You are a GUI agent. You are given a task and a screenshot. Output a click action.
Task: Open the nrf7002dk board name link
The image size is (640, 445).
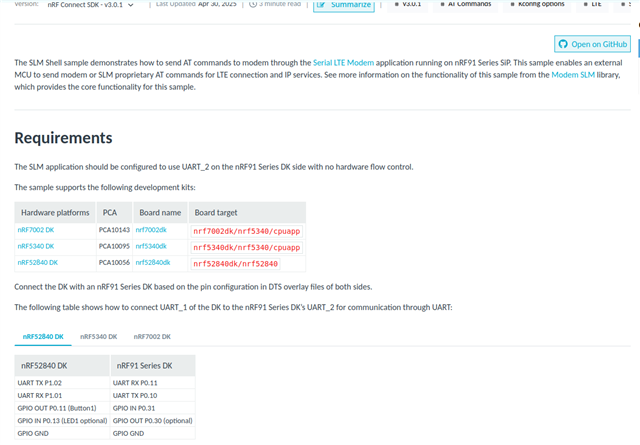[151, 230]
